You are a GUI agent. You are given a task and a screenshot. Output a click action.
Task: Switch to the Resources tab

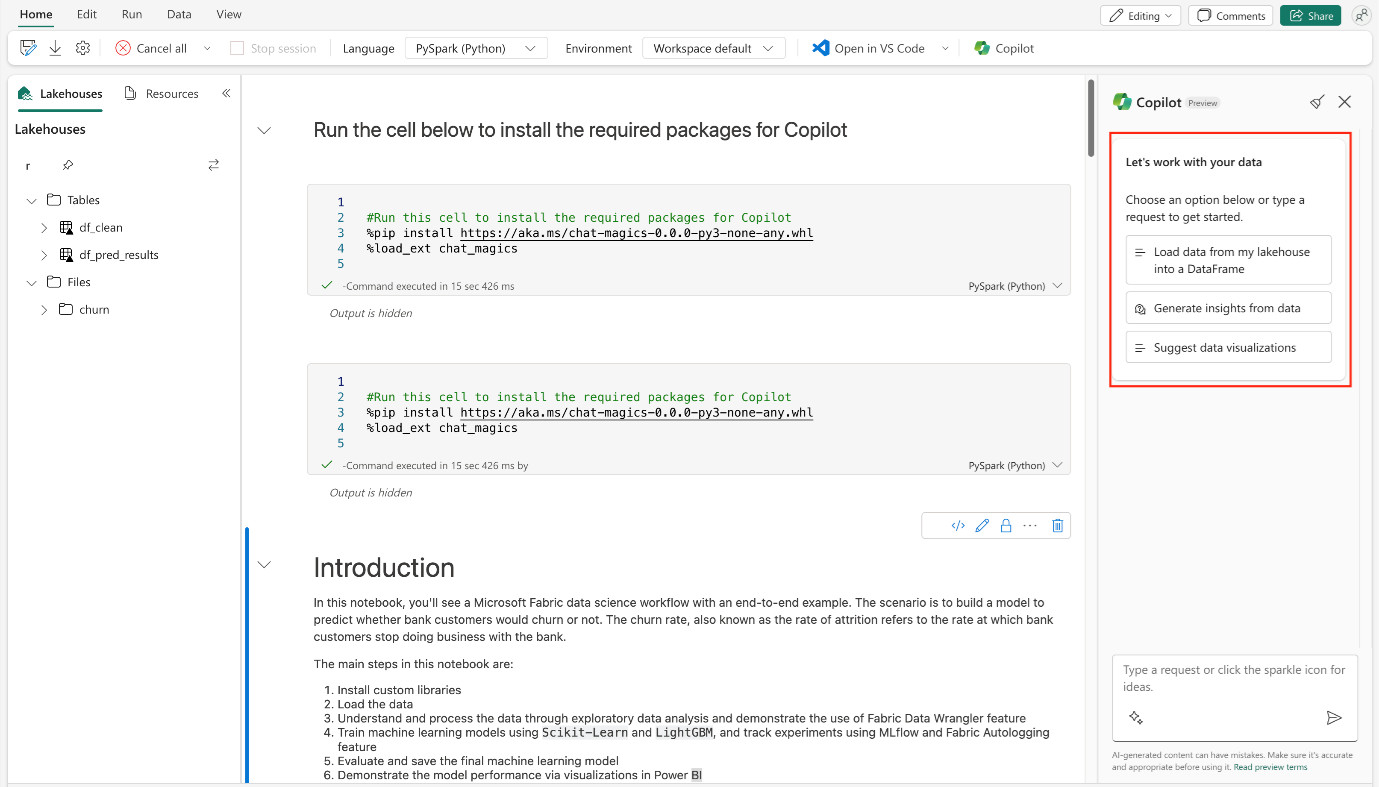click(x=161, y=93)
